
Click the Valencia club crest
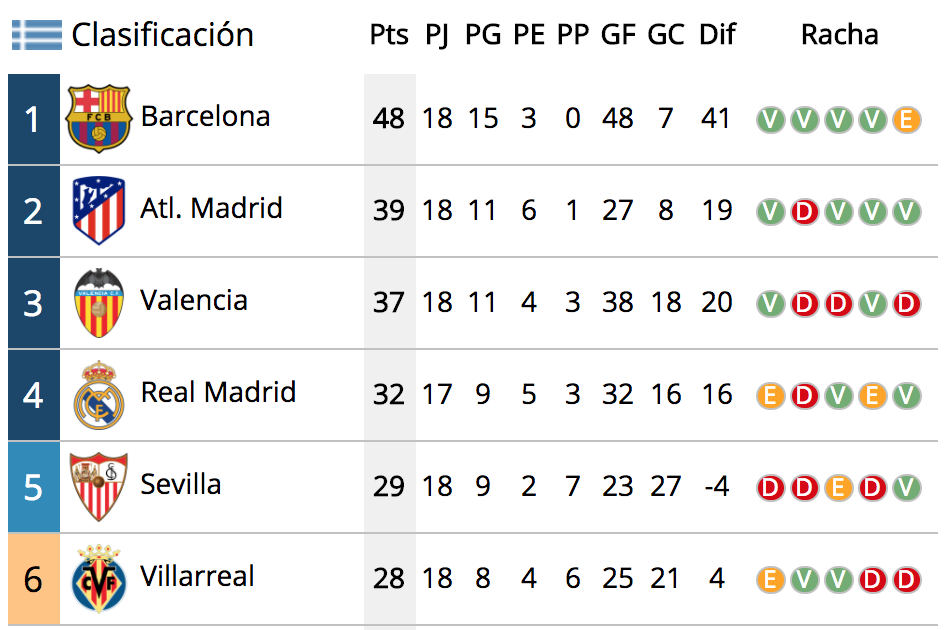[x=99, y=302]
